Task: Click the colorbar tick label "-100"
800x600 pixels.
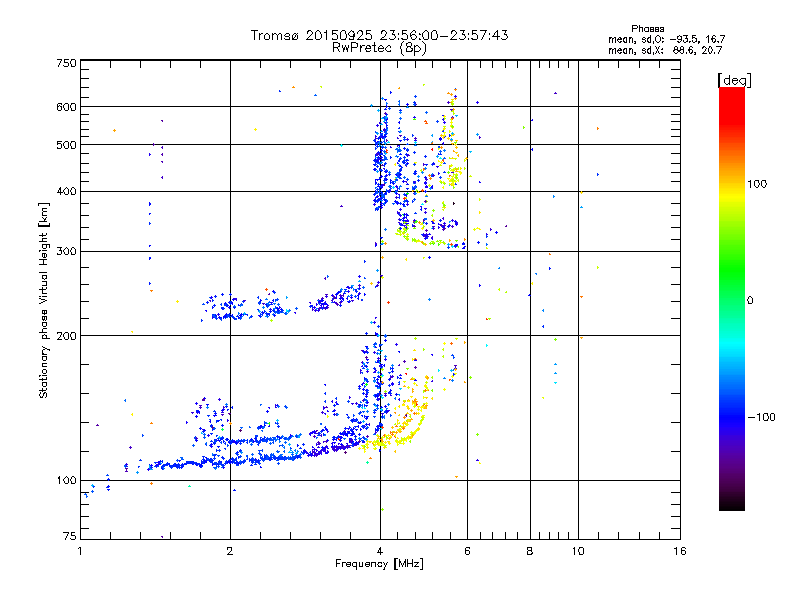Action: pyautogui.click(x=761, y=417)
